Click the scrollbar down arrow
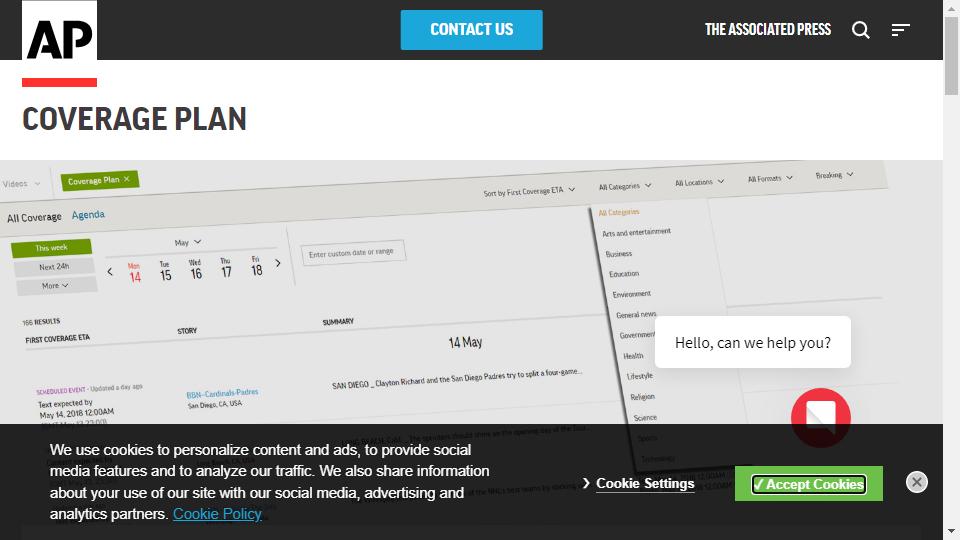 (x=951, y=531)
